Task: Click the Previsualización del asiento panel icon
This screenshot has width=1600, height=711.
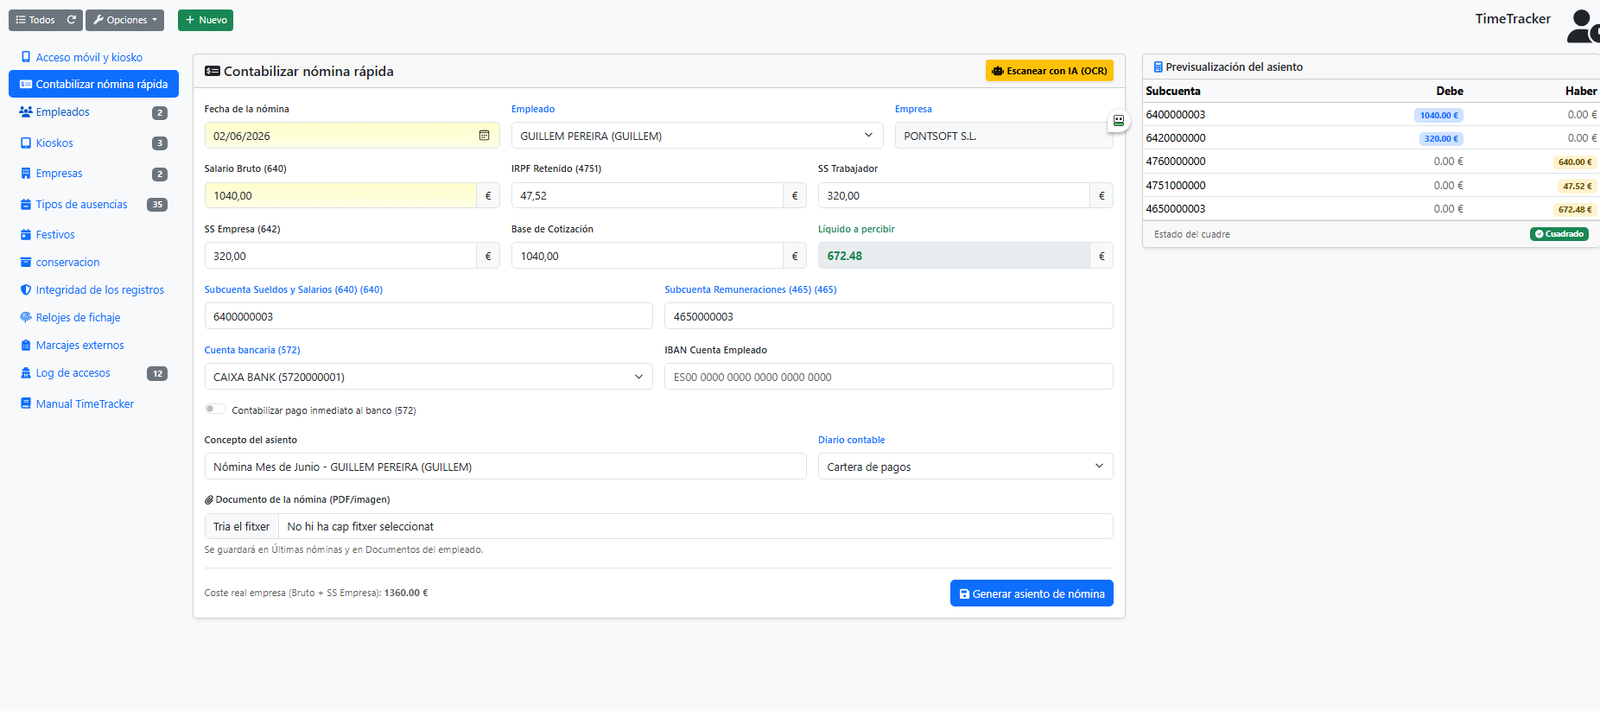Action: (x=1158, y=67)
